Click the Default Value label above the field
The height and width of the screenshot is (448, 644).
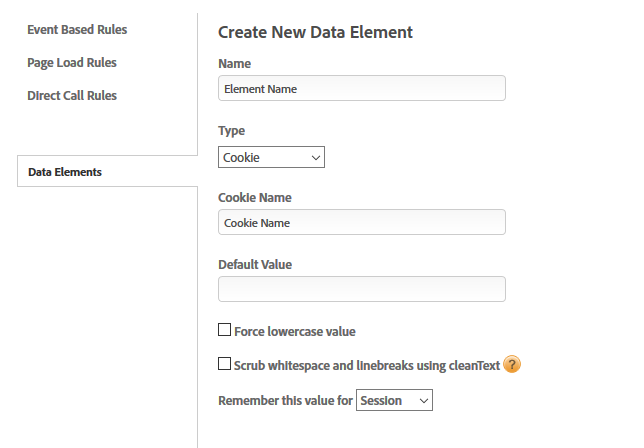[x=255, y=264]
